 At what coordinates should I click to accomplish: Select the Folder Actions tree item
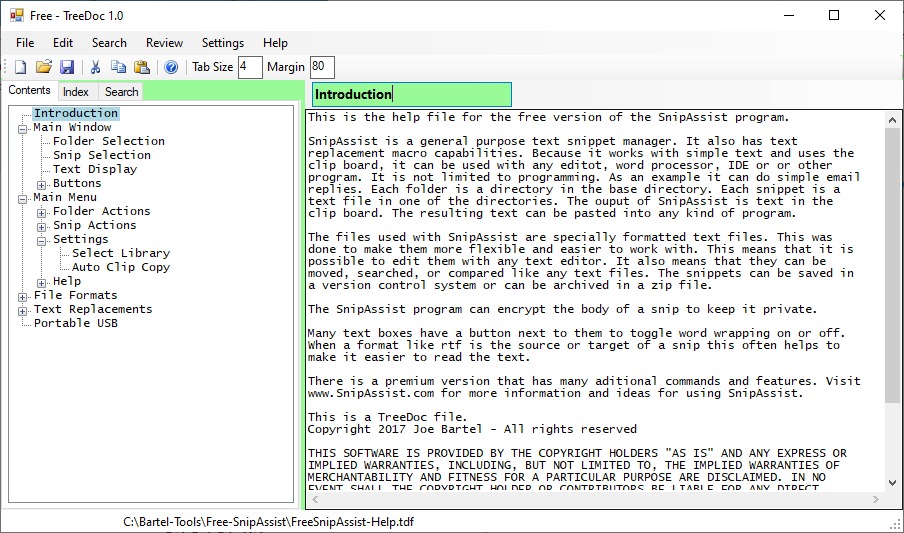point(101,211)
